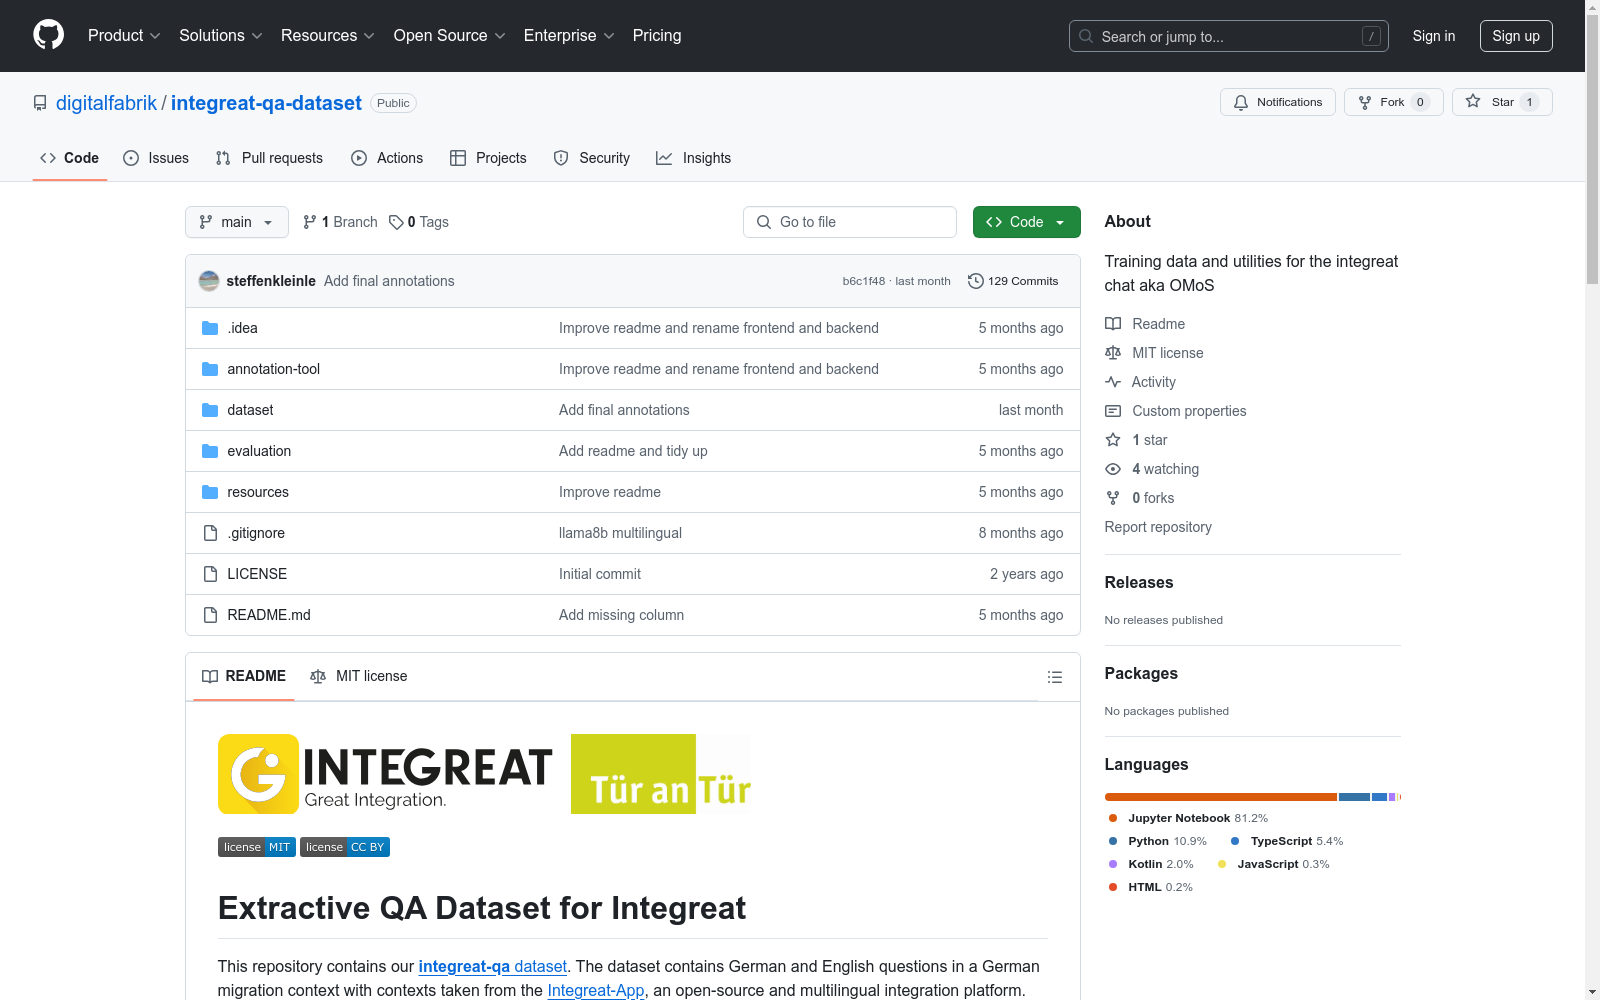The height and width of the screenshot is (1000, 1600).
Task: Fork this repository
Action: (x=1394, y=102)
